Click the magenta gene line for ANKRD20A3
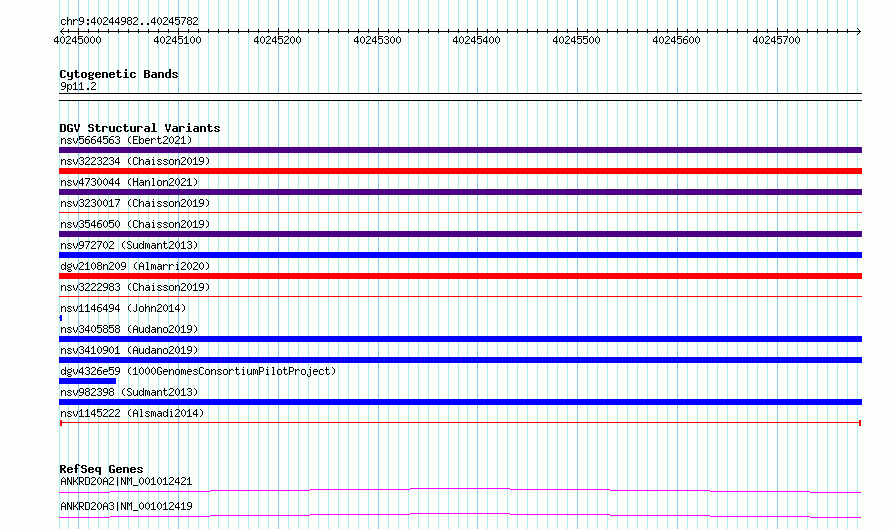The image size is (890, 529). pyautogui.click(x=460, y=515)
